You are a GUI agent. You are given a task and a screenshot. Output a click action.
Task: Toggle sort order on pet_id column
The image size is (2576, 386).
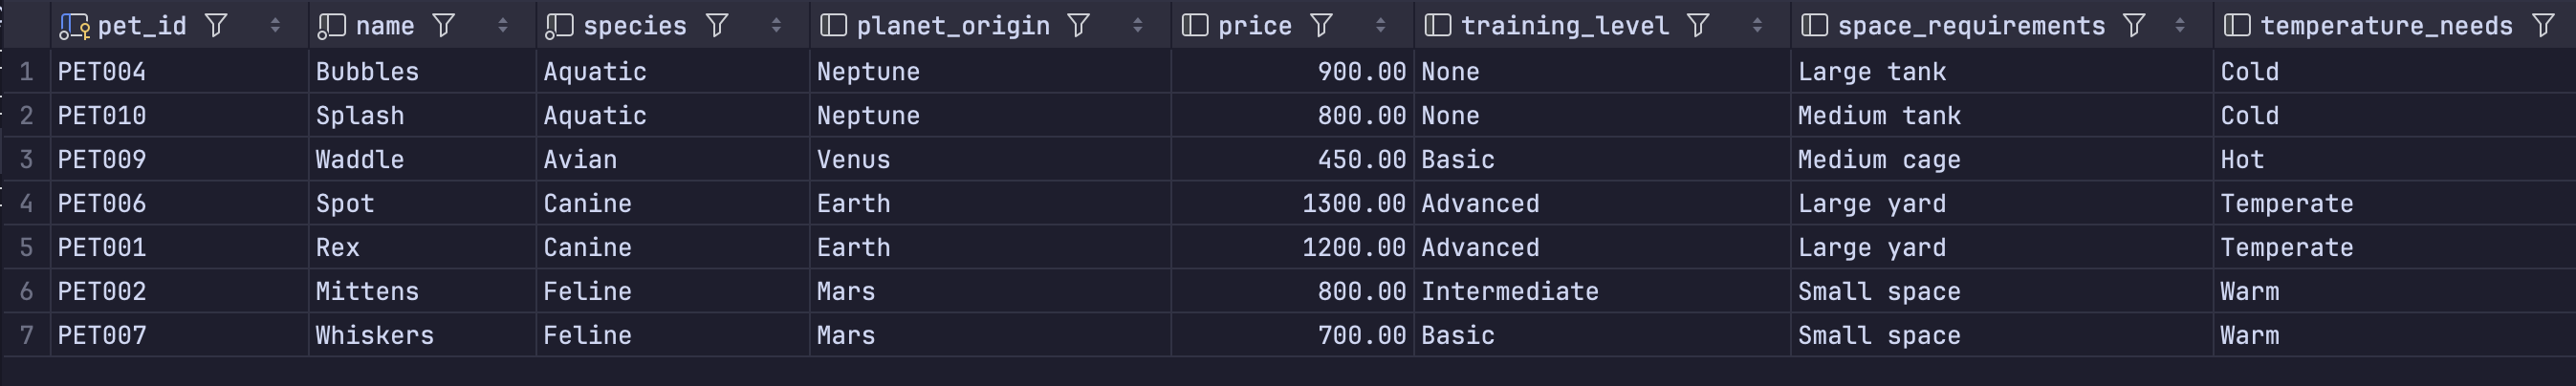(275, 26)
